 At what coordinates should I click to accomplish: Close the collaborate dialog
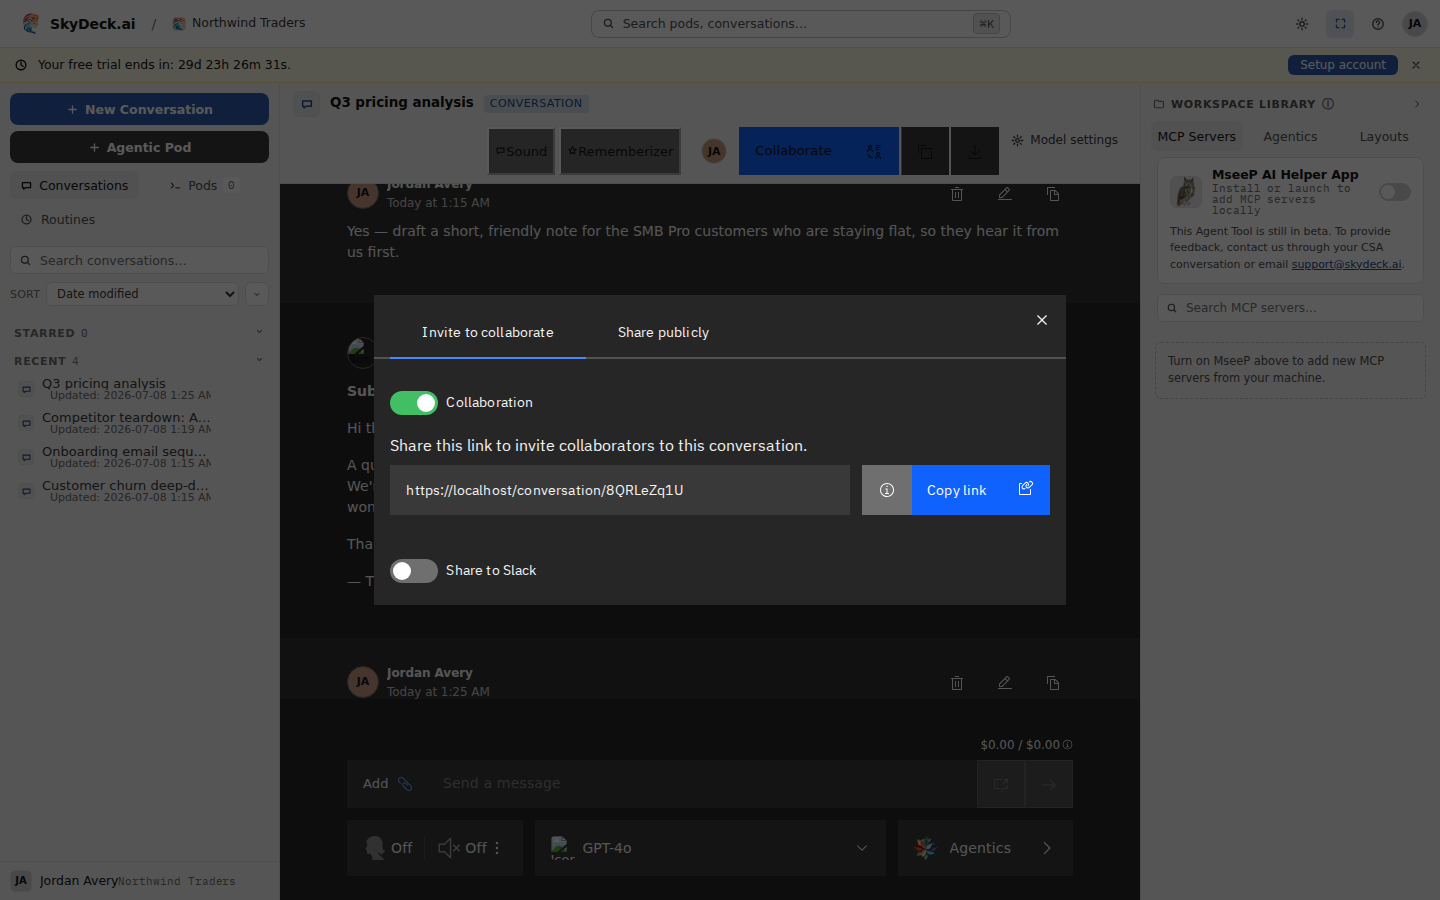1042,320
